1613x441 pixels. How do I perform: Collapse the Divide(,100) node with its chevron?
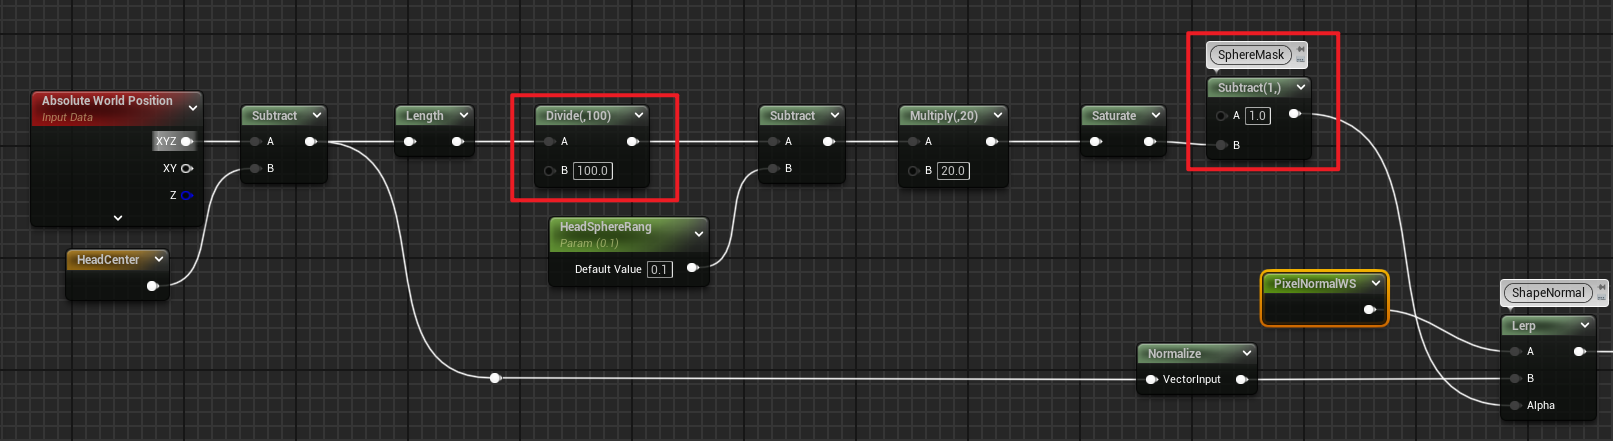click(639, 115)
